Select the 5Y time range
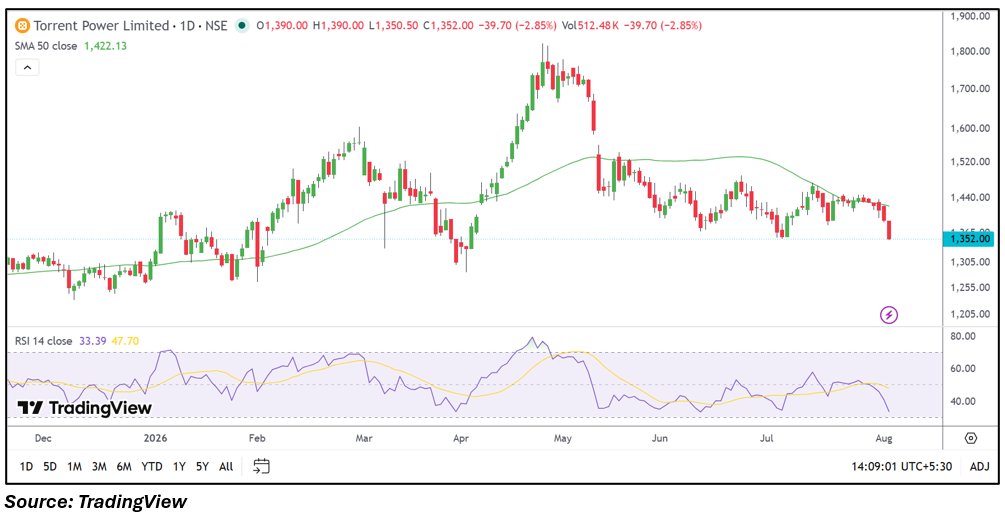 (203, 467)
